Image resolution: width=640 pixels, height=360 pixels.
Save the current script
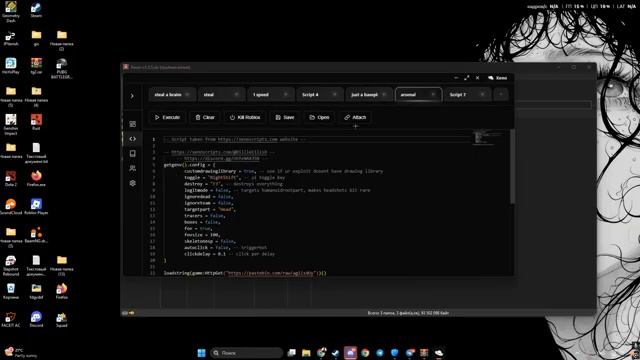tap(285, 118)
